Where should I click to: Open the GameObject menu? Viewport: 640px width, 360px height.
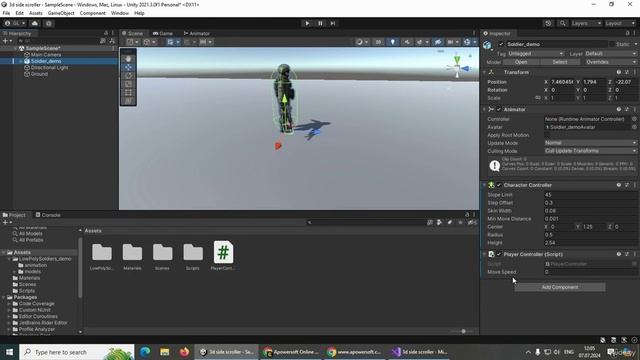pyautogui.click(x=61, y=13)
